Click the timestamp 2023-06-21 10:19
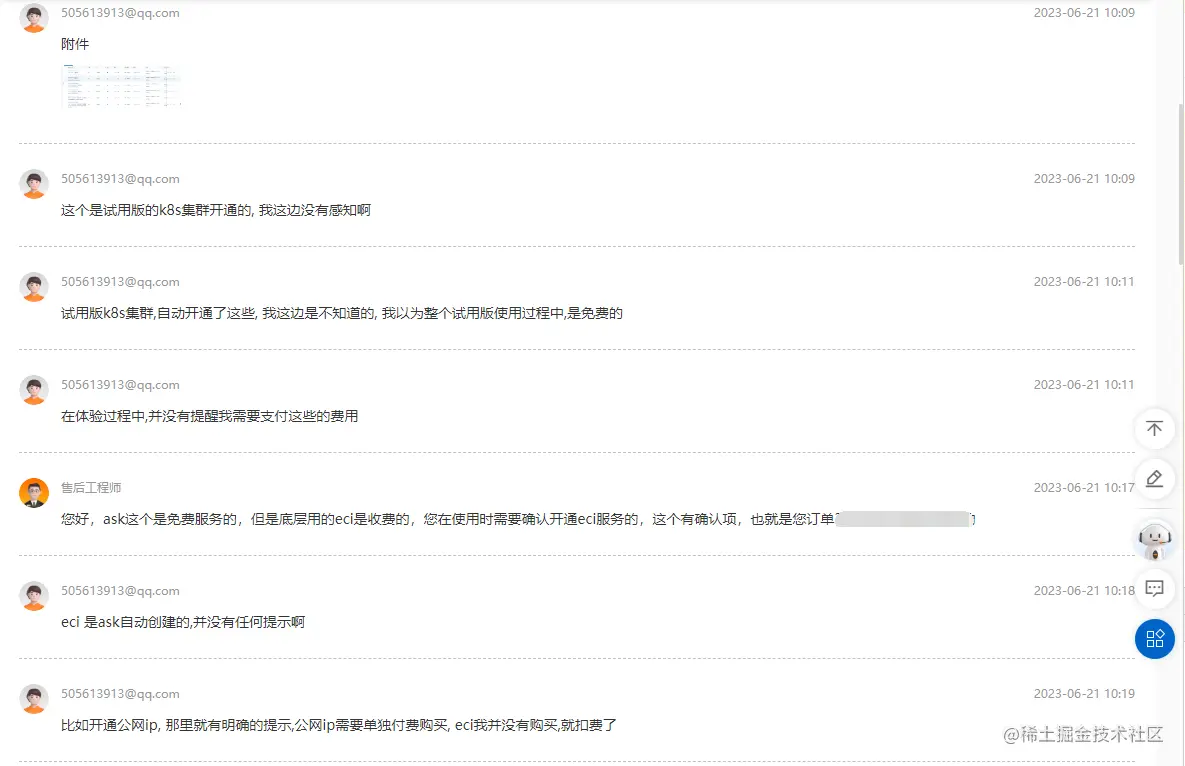1185x766 pixels. click(x=1084, y=693)
